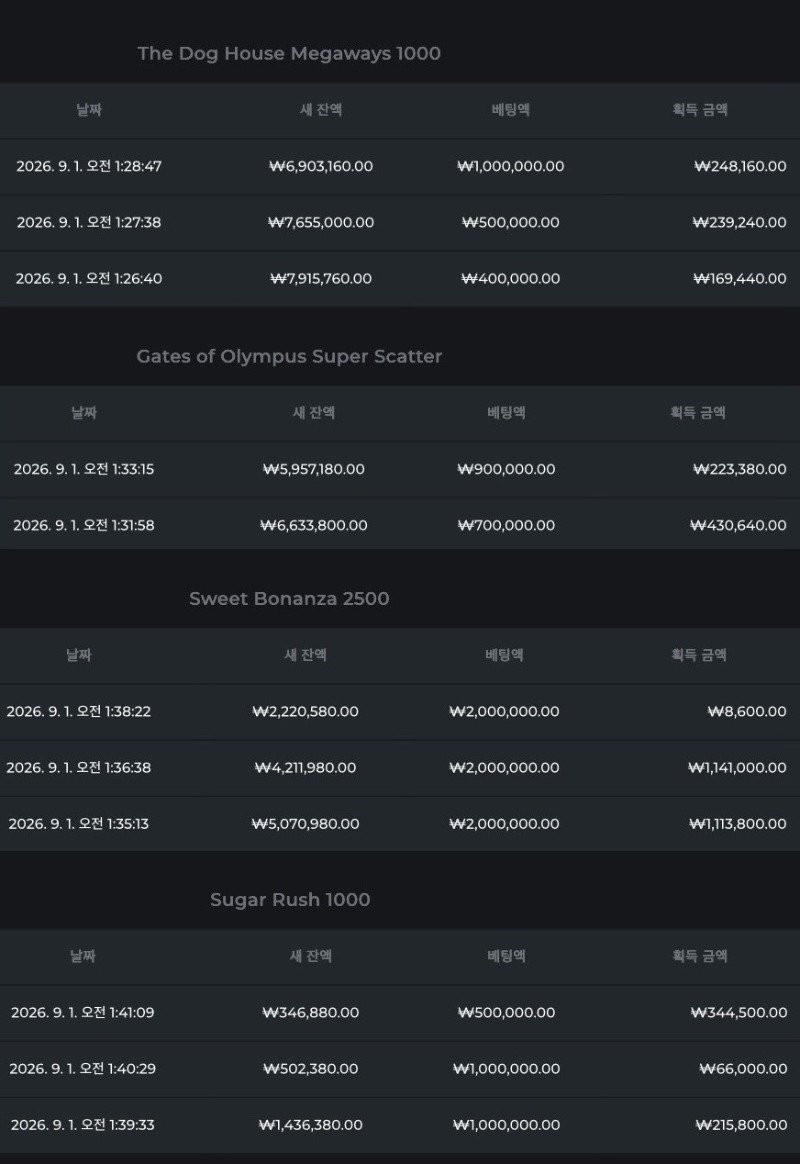Select 날짜 header in Dog House table

[89, 110]
